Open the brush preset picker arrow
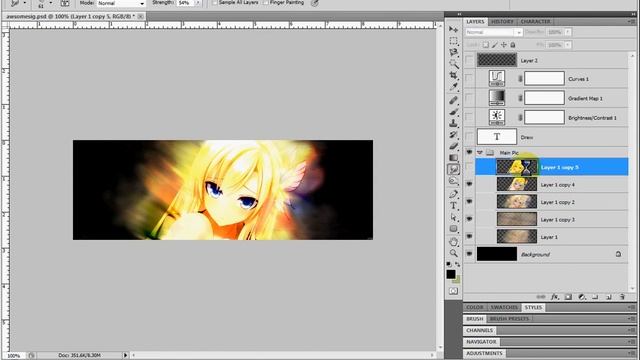This screenshot has width=640, height=360. pos(51,3)
